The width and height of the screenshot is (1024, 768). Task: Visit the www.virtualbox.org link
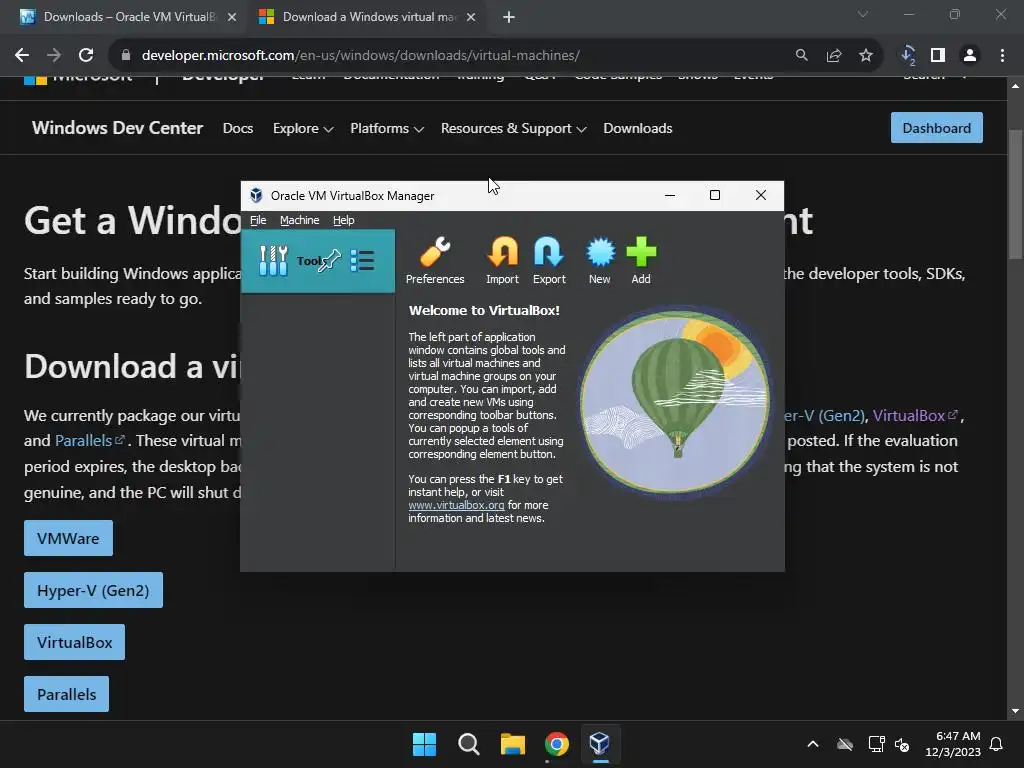tap(456, 505)
